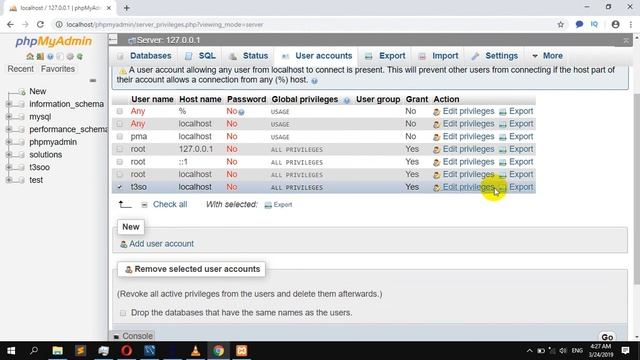Select checkbox for root at 127.0.0.1

[x=120, y=149]
